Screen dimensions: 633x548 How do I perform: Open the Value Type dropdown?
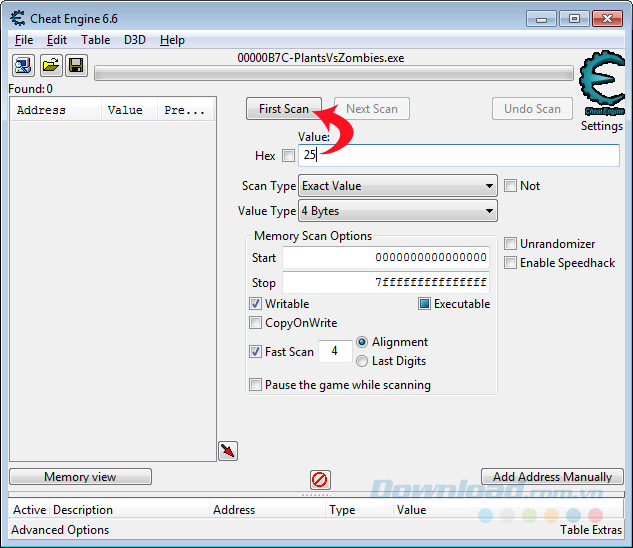point(398,211)
